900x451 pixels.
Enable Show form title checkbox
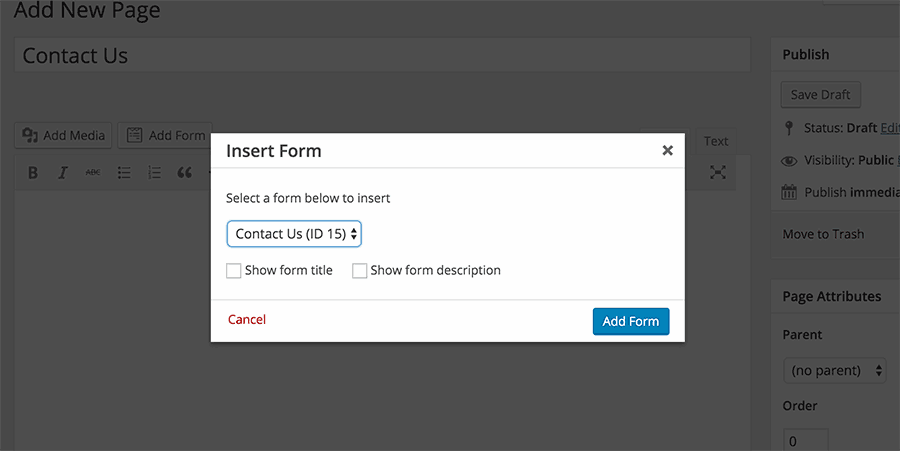point(234,271)
